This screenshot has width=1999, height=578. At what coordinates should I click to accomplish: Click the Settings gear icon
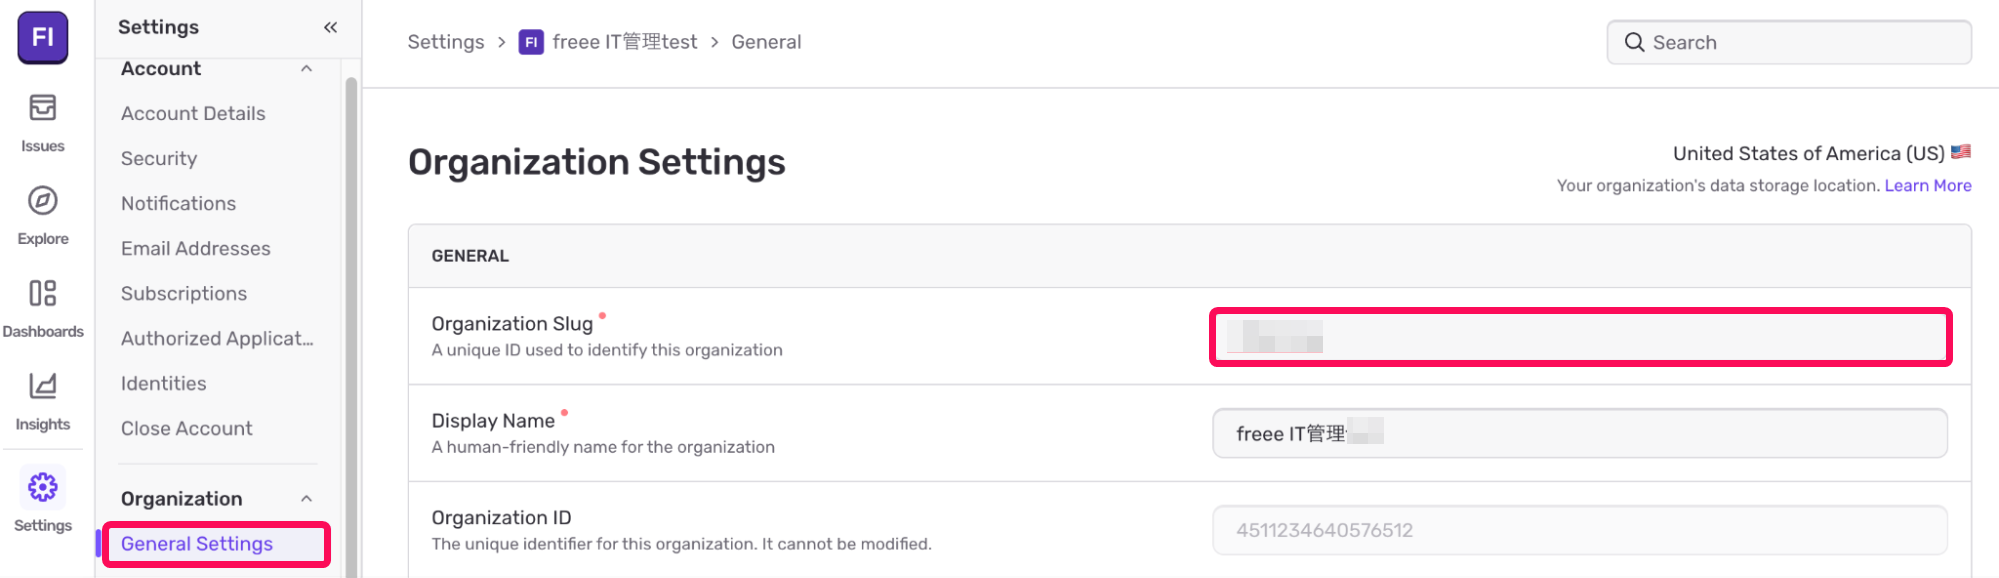pos(42,487)
